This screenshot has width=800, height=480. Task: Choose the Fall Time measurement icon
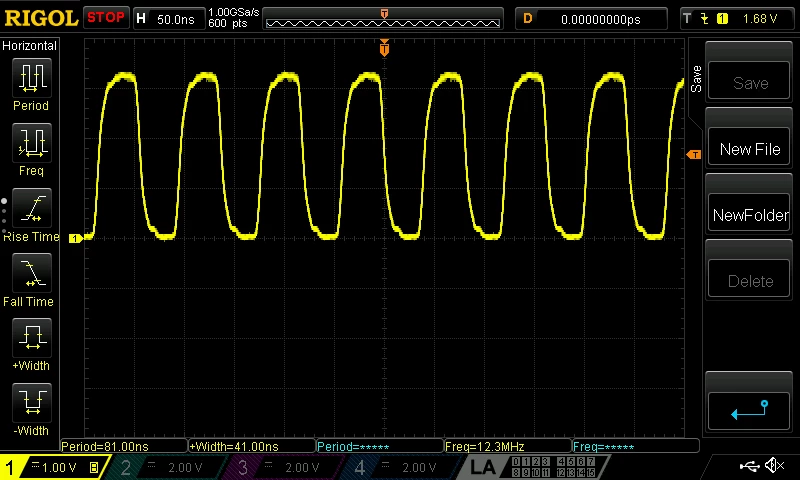click(32, 273)
